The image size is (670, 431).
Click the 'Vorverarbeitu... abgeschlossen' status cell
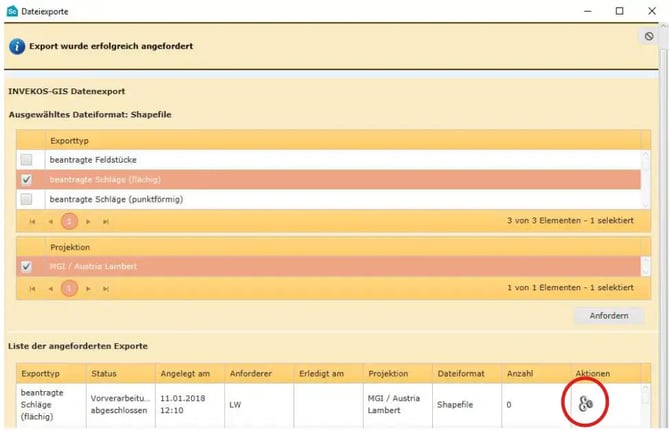pyautogui.click(x=120, y=405)
